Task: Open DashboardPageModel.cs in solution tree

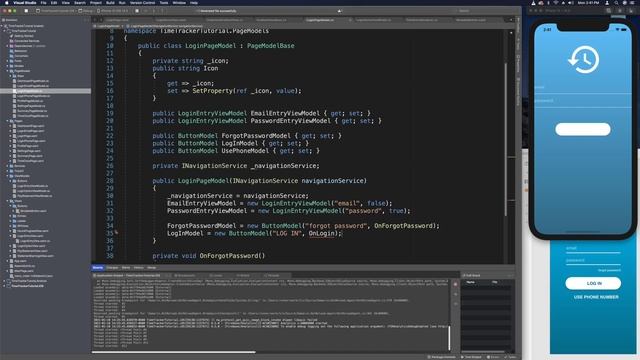Action: (x=33, y=81)
